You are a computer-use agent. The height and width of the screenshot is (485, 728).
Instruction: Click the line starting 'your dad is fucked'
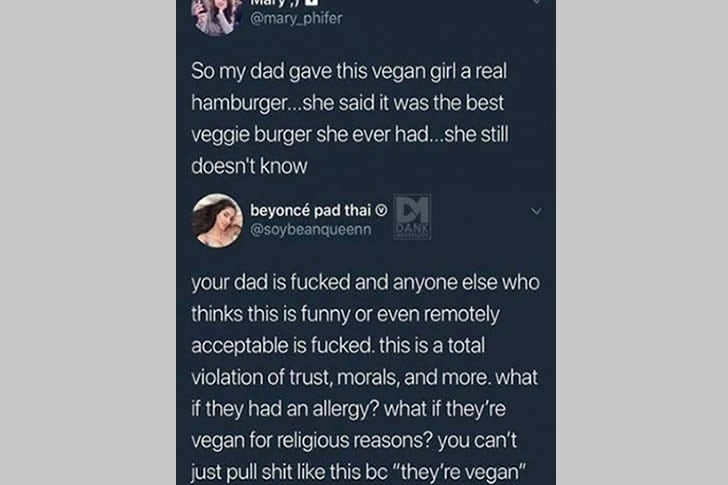(365, 283)
